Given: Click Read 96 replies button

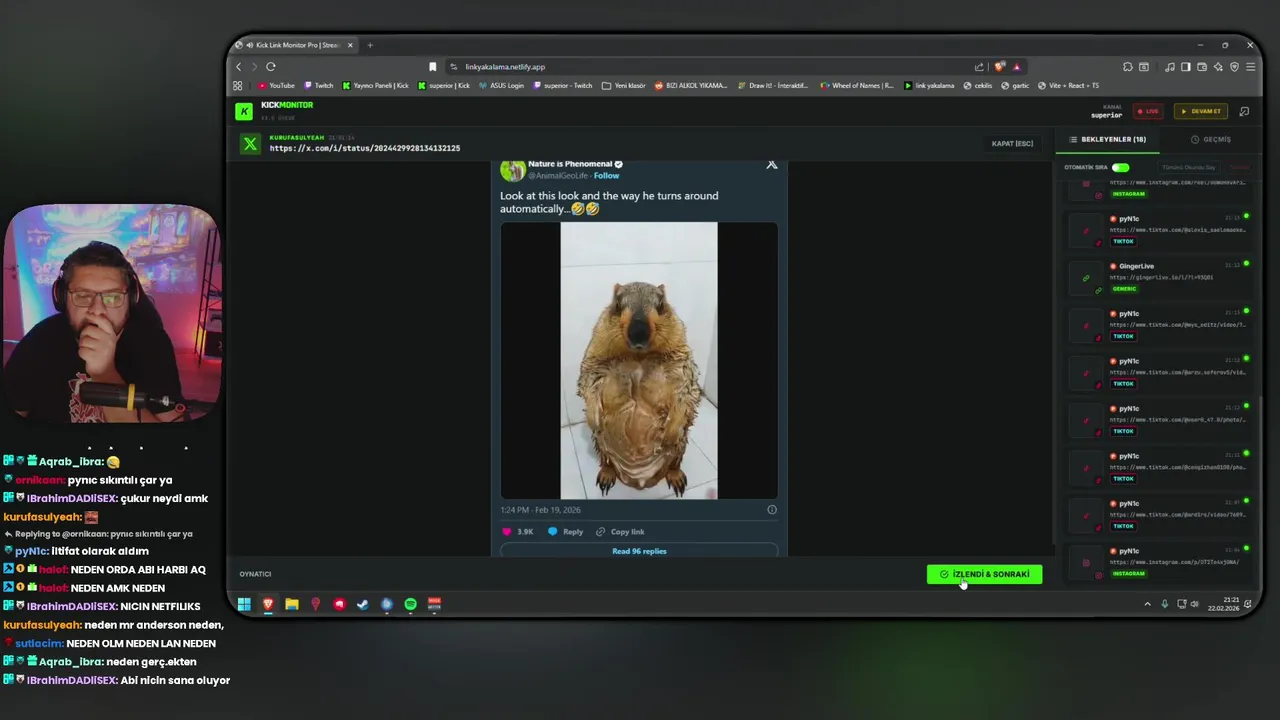Looking at the screenshot, I should (x=639, y=551).
